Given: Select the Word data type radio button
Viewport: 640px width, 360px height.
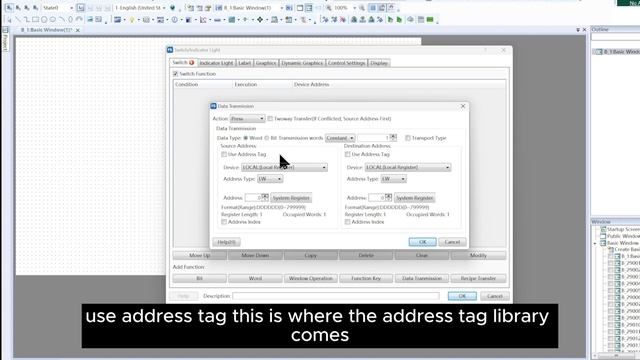Looking at the screenshot, I should point(246,138).
